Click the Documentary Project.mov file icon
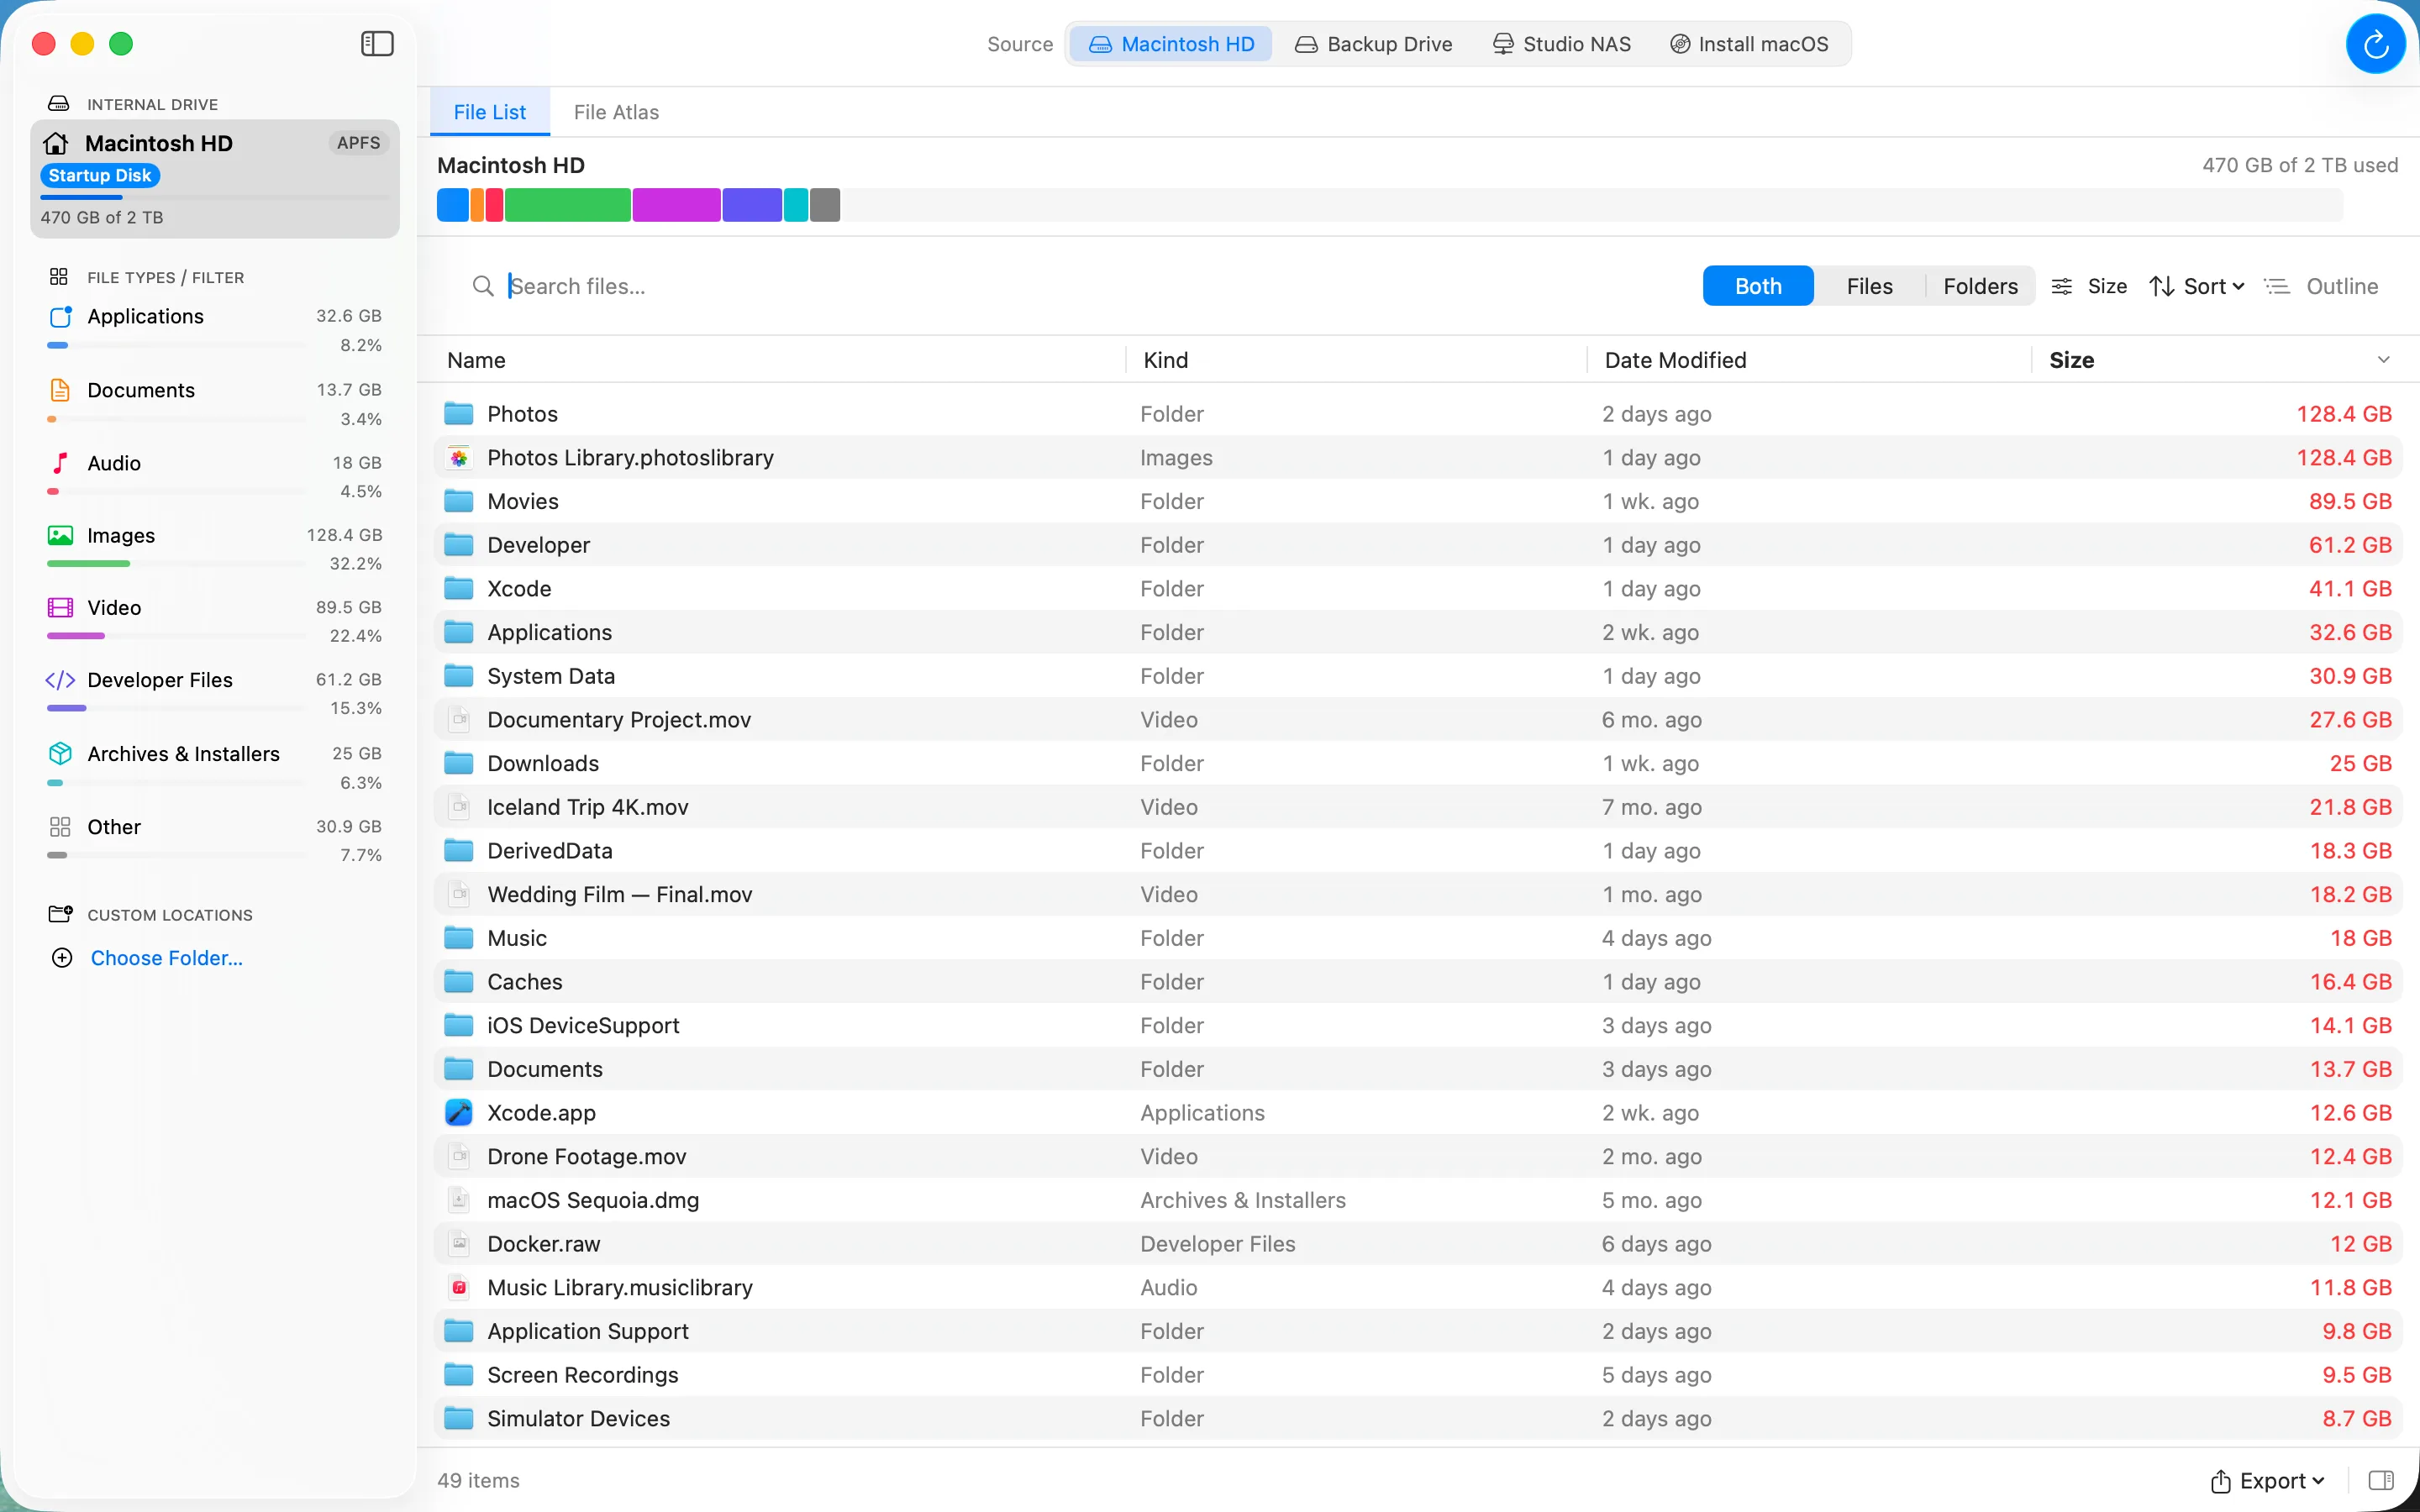The image size is (2420, 1512). tap(459, 720)
